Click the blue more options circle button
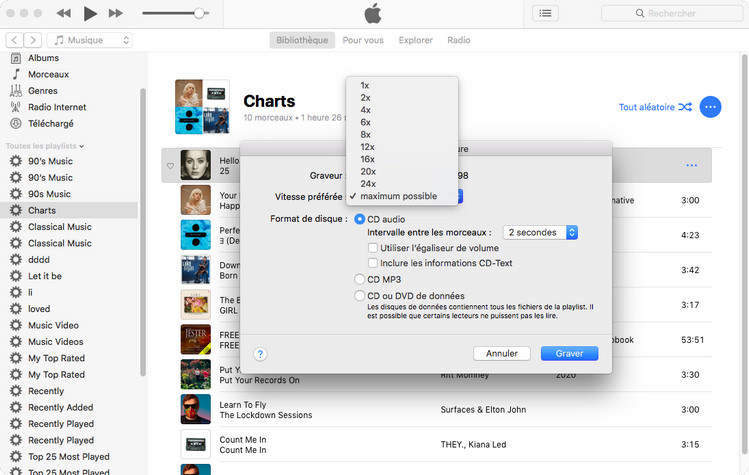The image size is (749, 475). 710,107
